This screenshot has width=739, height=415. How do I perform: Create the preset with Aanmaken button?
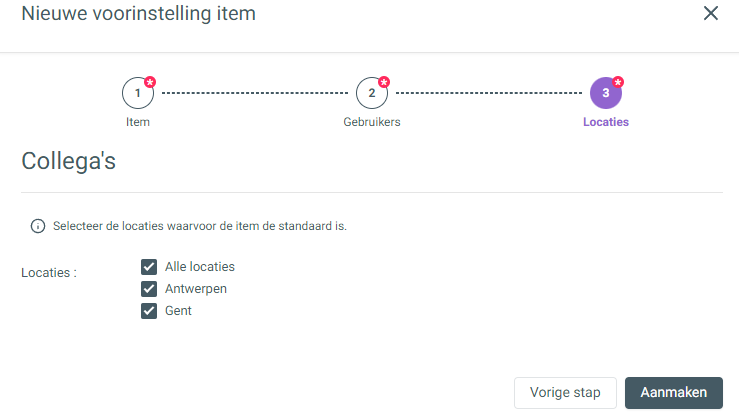(673, 392)
